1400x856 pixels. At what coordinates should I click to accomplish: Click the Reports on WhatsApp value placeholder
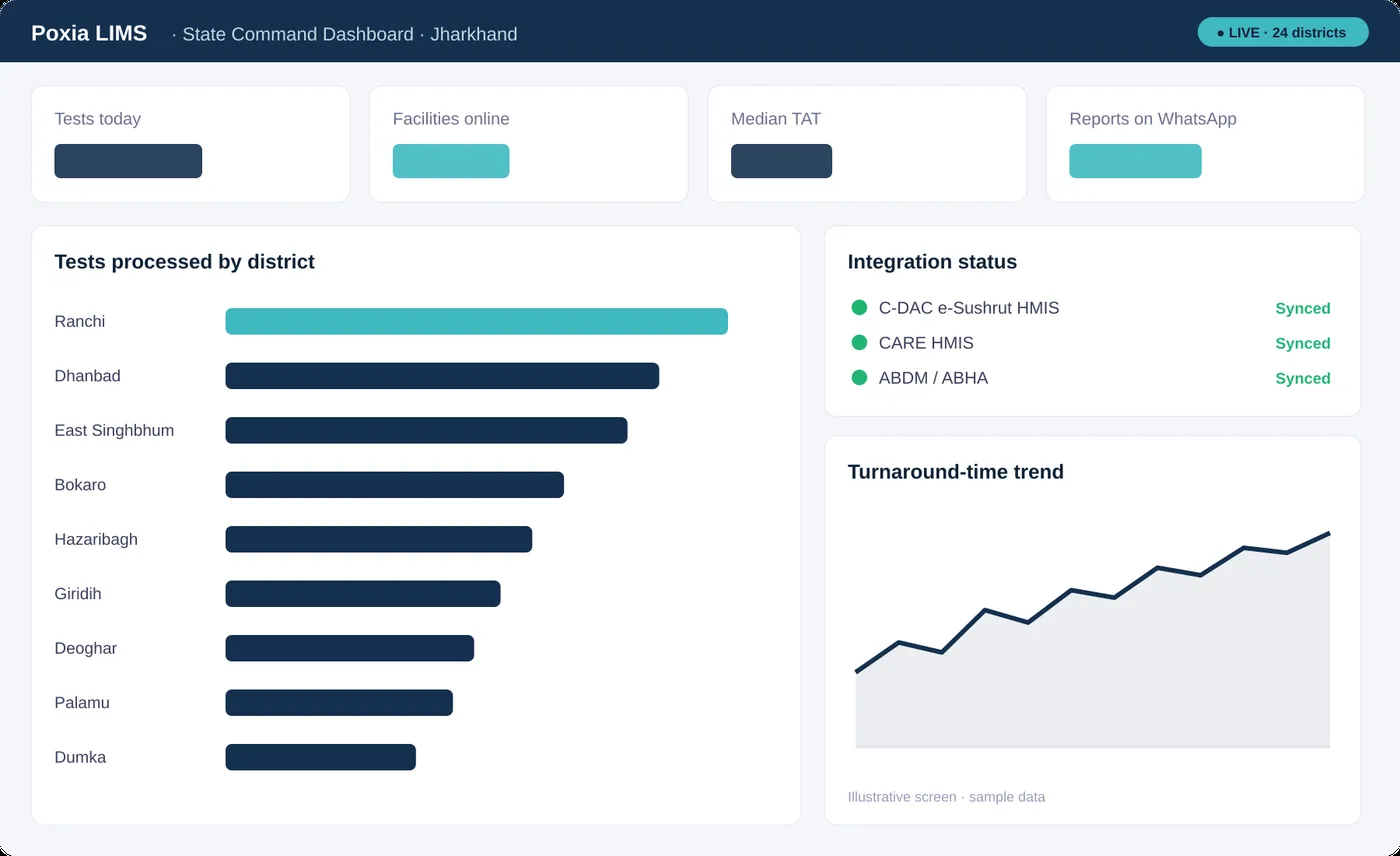[1135, 161]
